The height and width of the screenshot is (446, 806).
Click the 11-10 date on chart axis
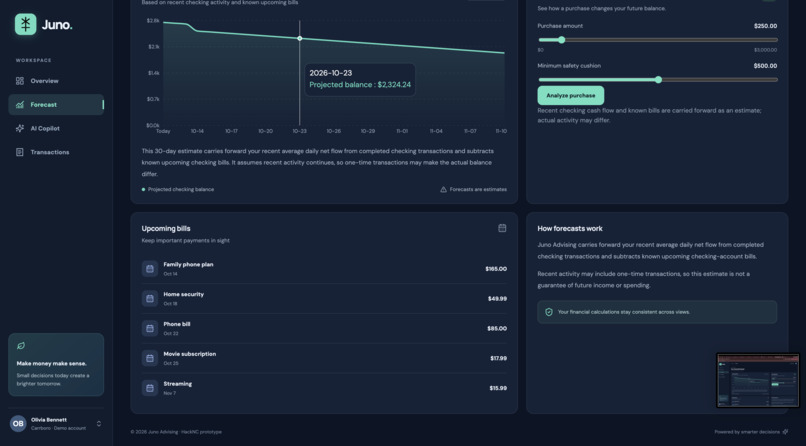pos(501,131)
